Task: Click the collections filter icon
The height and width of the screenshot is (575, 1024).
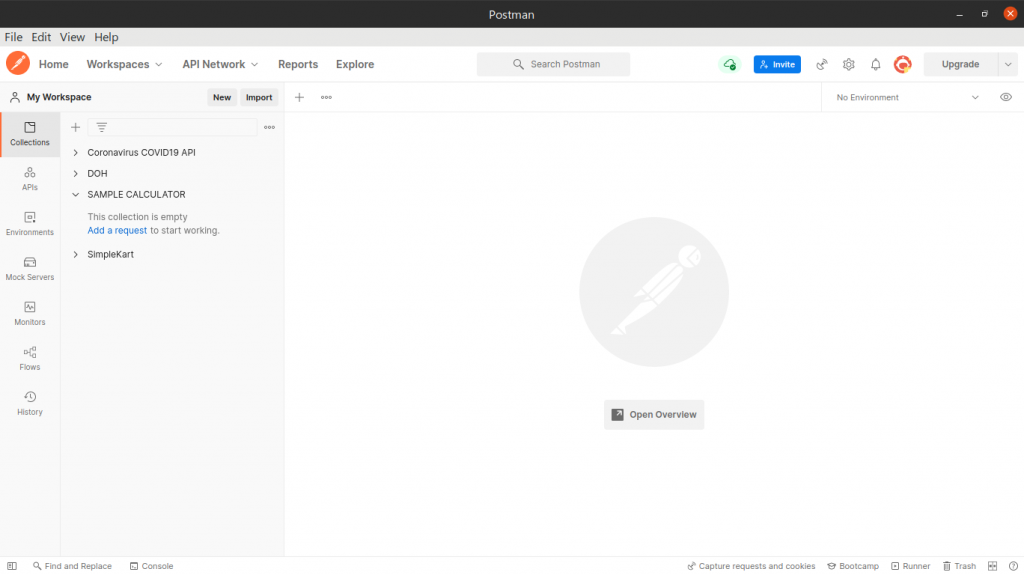Action: (x=102, y=127)
